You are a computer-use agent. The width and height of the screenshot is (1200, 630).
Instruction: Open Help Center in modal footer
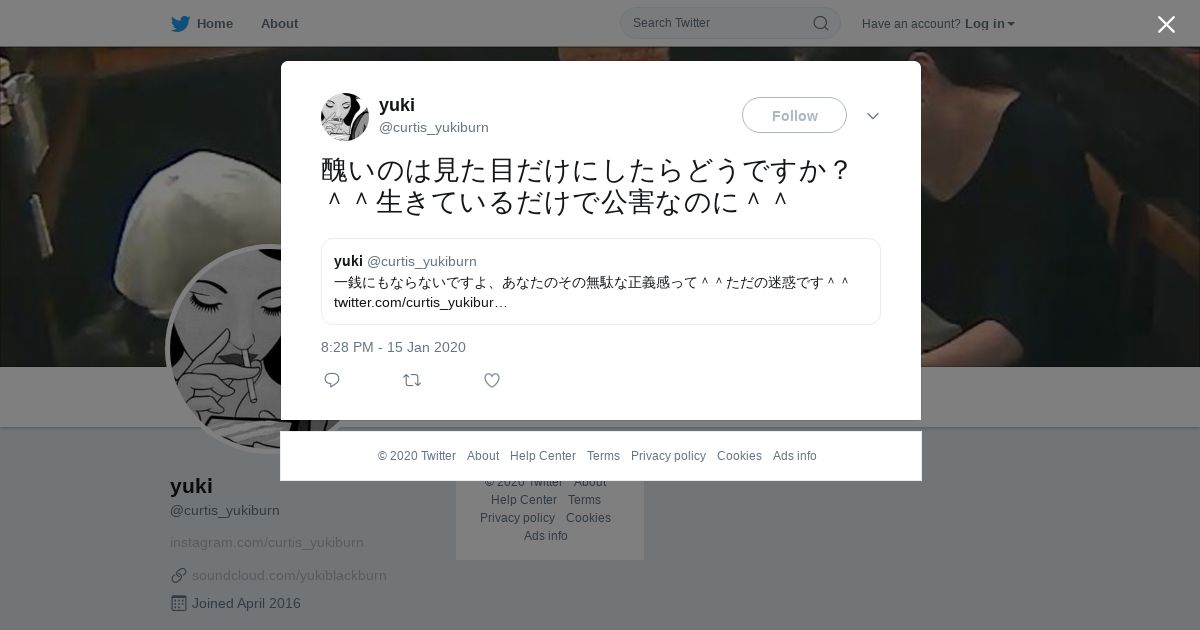coord(543,456)
